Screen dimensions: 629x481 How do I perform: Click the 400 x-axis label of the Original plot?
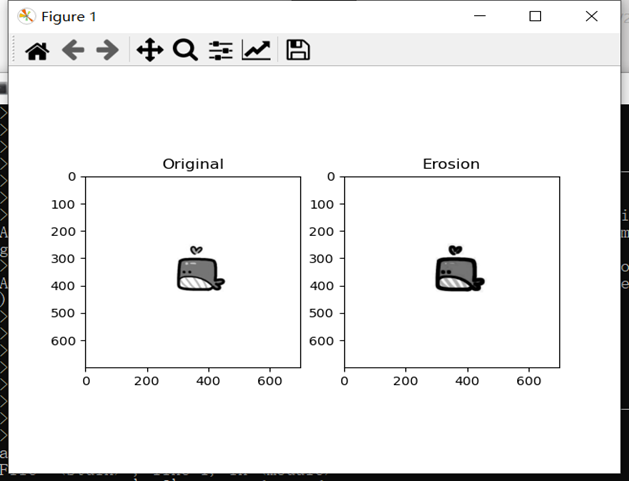(208, 381)
